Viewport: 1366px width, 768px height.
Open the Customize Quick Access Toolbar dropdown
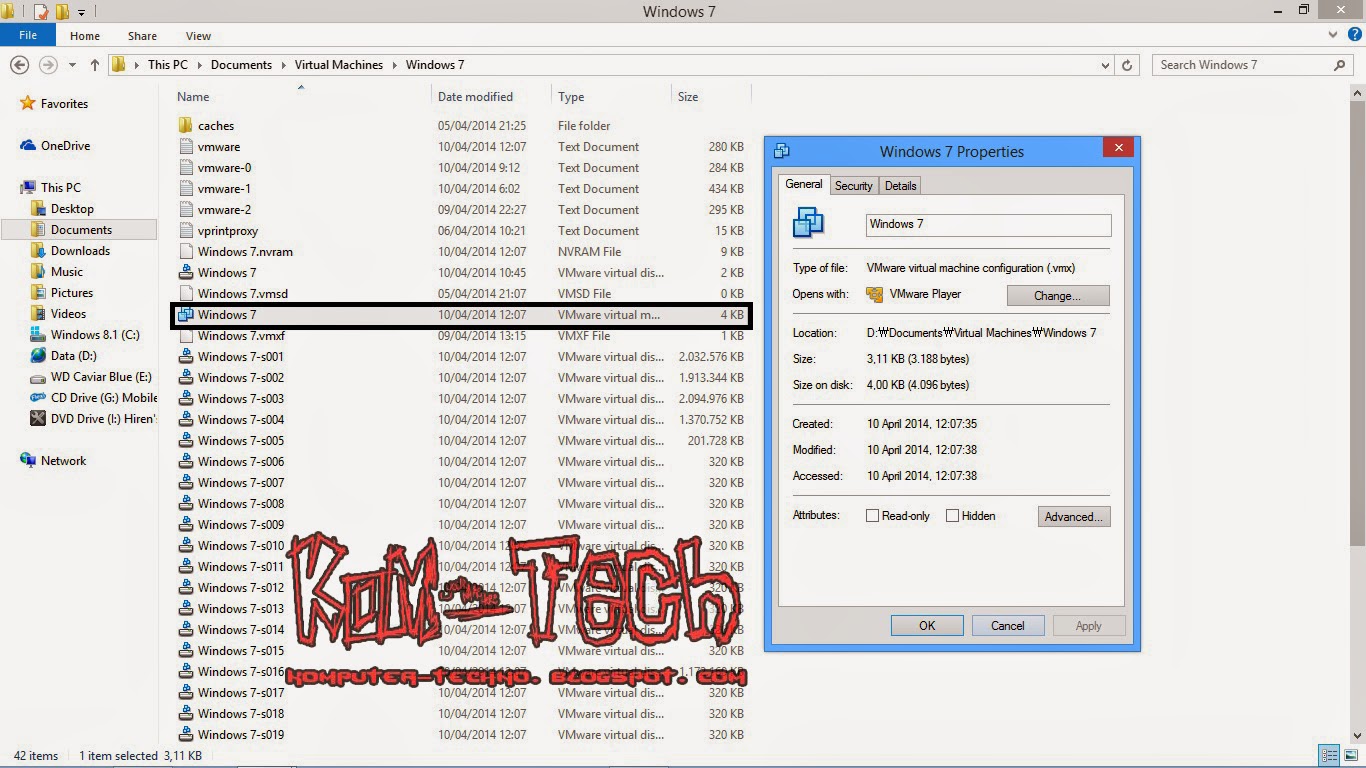point(82,13)
